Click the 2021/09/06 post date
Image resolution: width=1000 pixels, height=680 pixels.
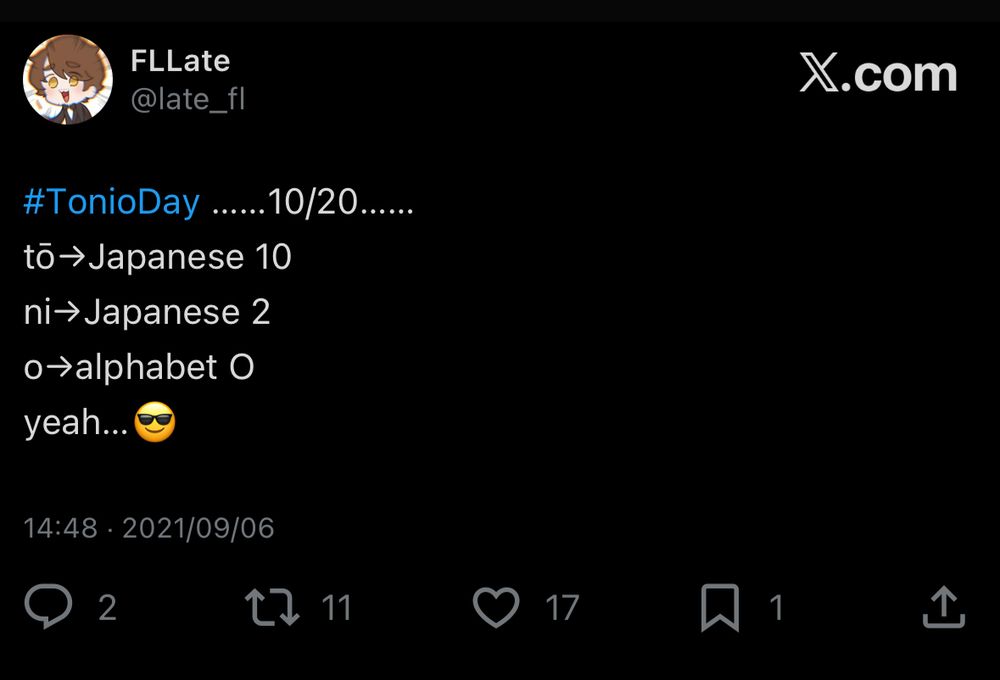click(x=198, y=528)
